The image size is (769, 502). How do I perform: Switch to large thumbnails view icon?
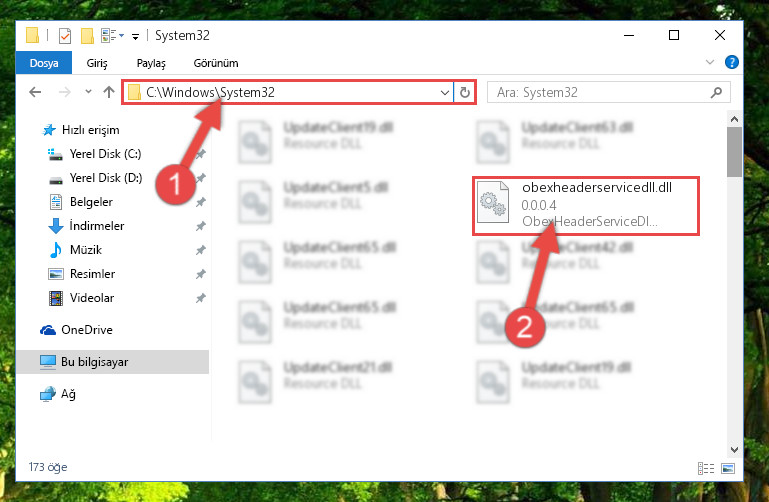[728, 468]
